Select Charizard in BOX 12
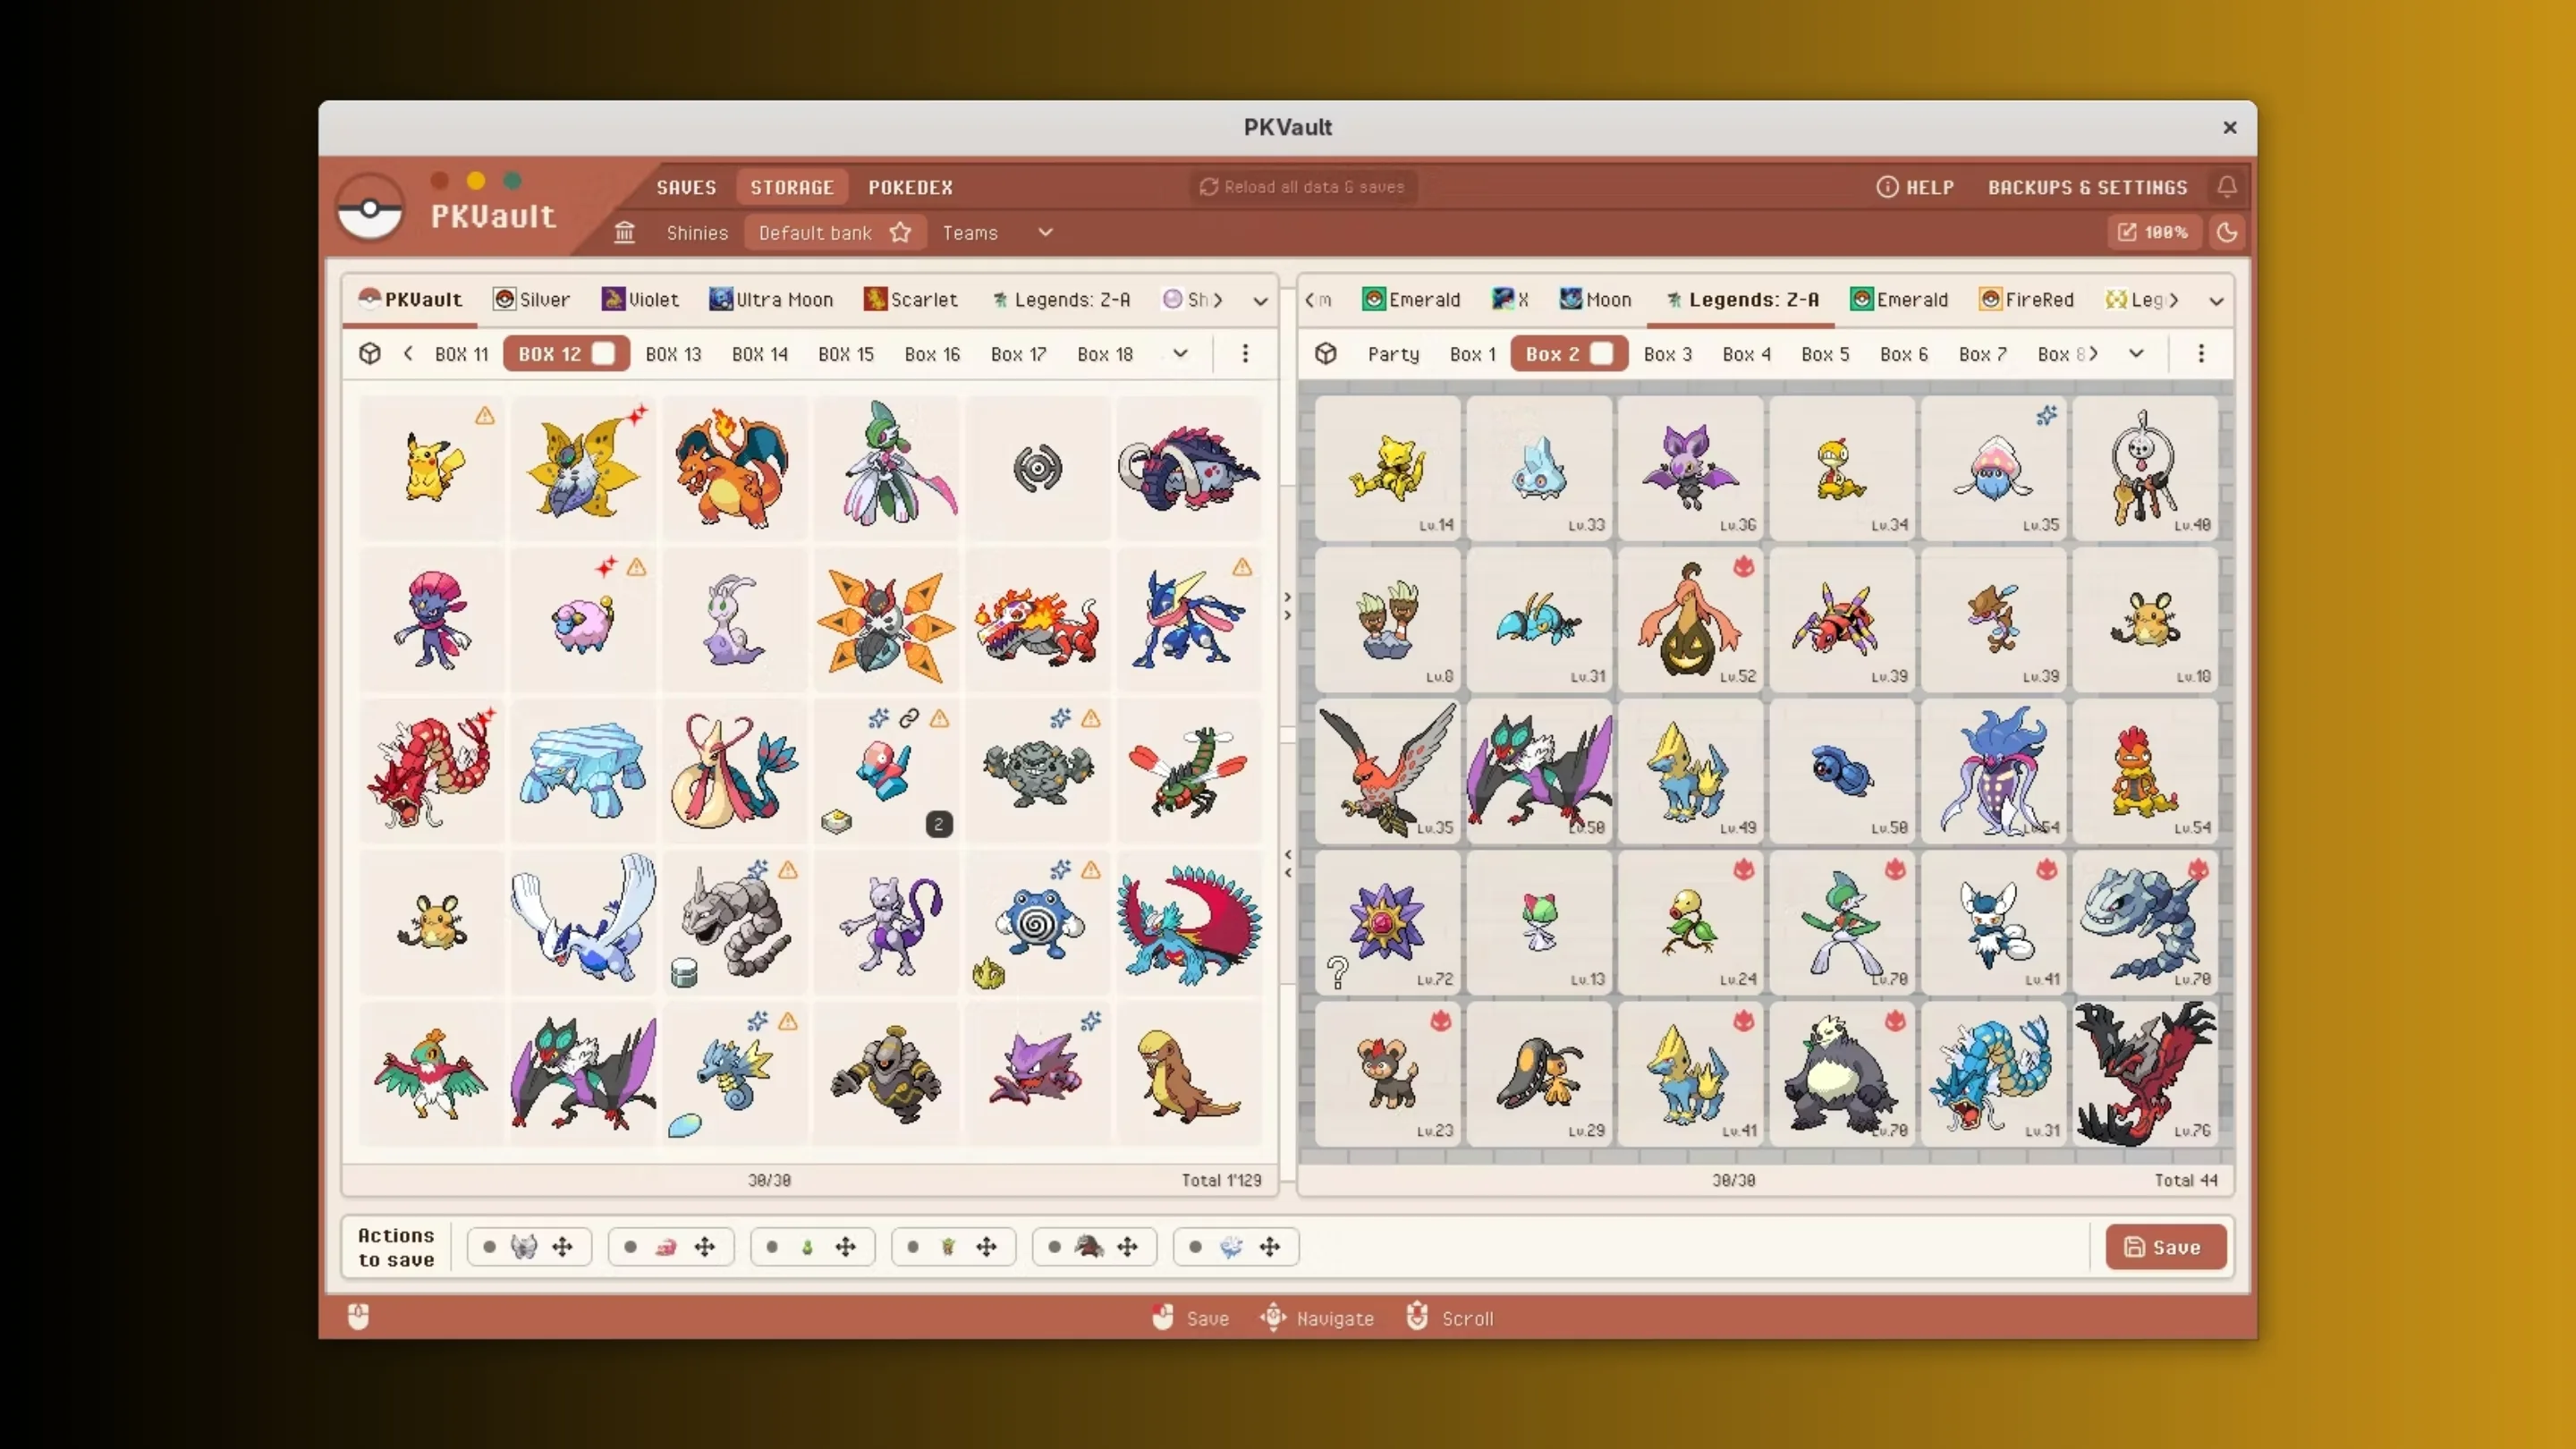2576x1449 pixels. 734,467
